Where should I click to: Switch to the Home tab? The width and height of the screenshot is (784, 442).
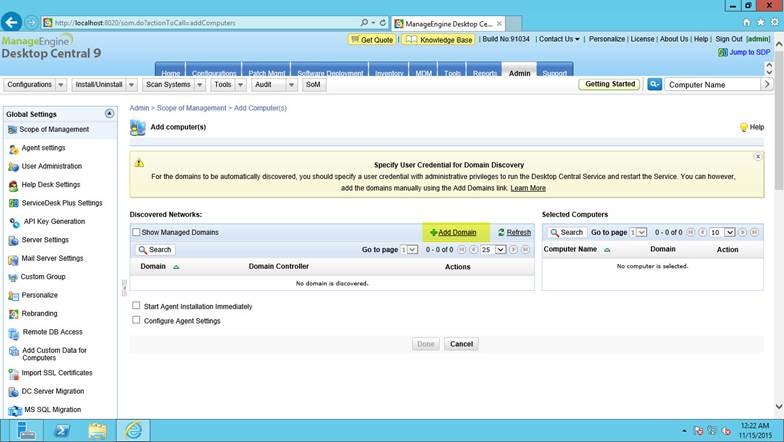[x=170, y=71]
